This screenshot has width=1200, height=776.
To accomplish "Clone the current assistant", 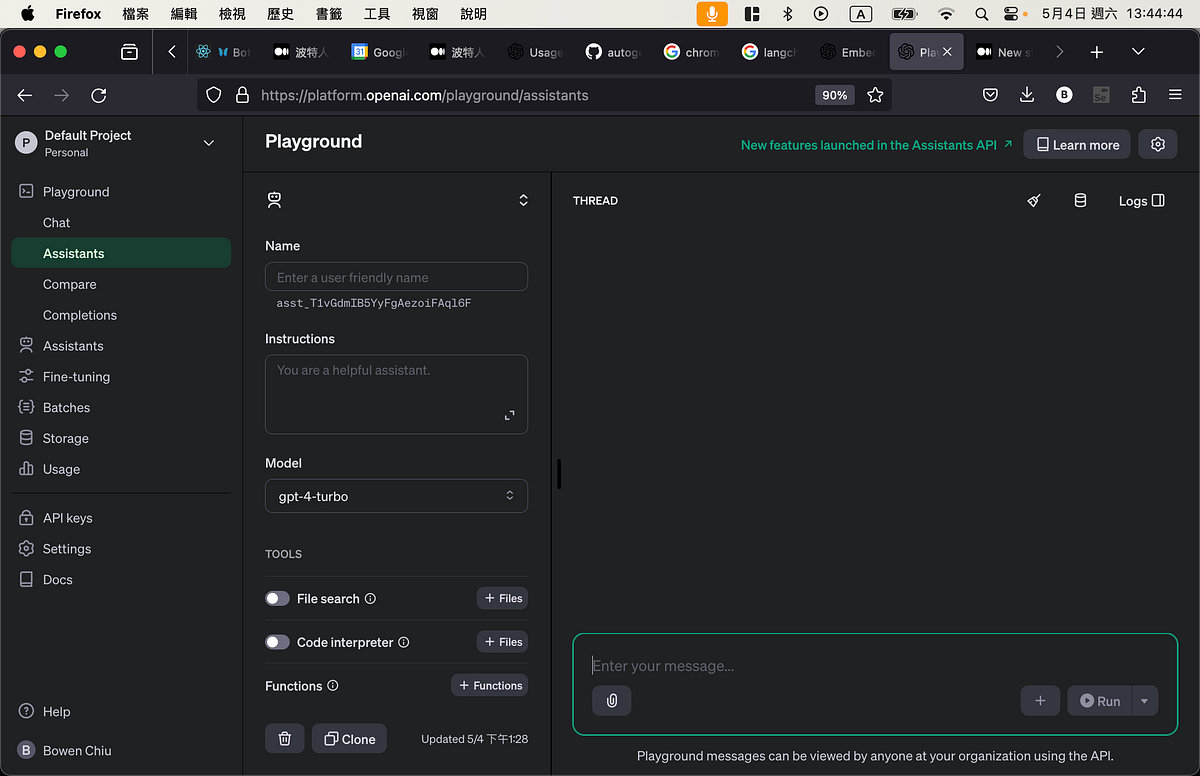I will click(x=349, y=738).
